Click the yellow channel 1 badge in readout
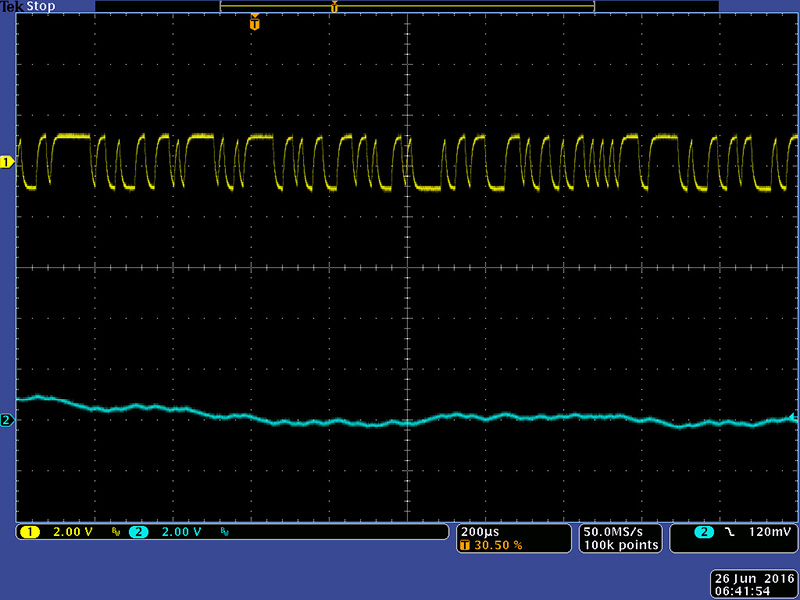 pyautogui.click(x=29, y=532)
